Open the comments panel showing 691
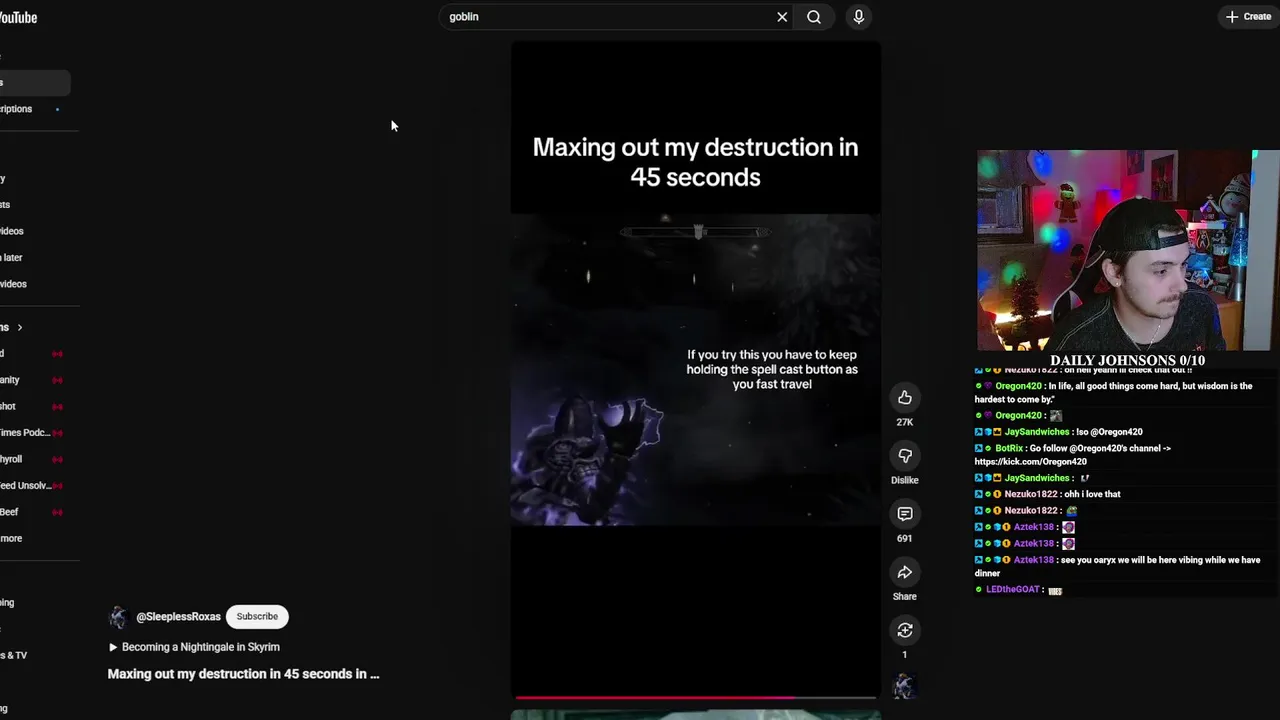 [904, 514]
